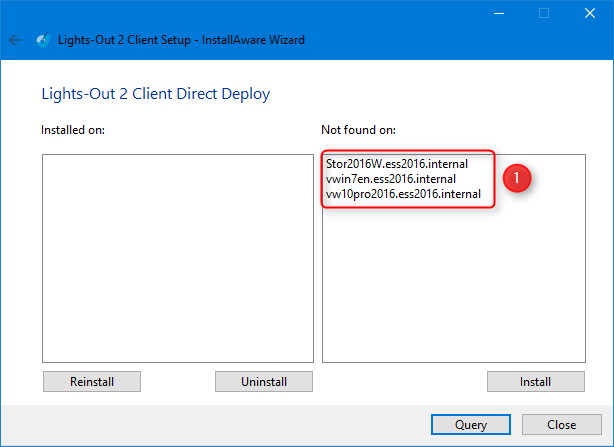The height and width of the screenshot is (447, 614).
Task: Click the Uninstall button
Action: click(x=264, y=382)
